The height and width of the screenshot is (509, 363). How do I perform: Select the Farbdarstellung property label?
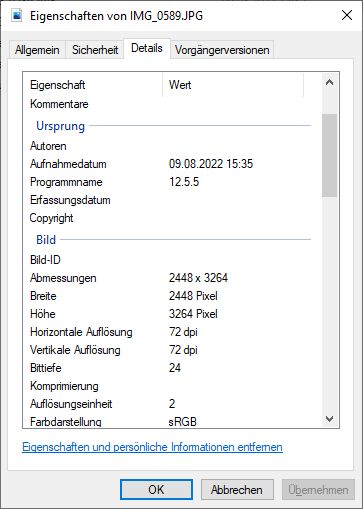click(66, 421)
